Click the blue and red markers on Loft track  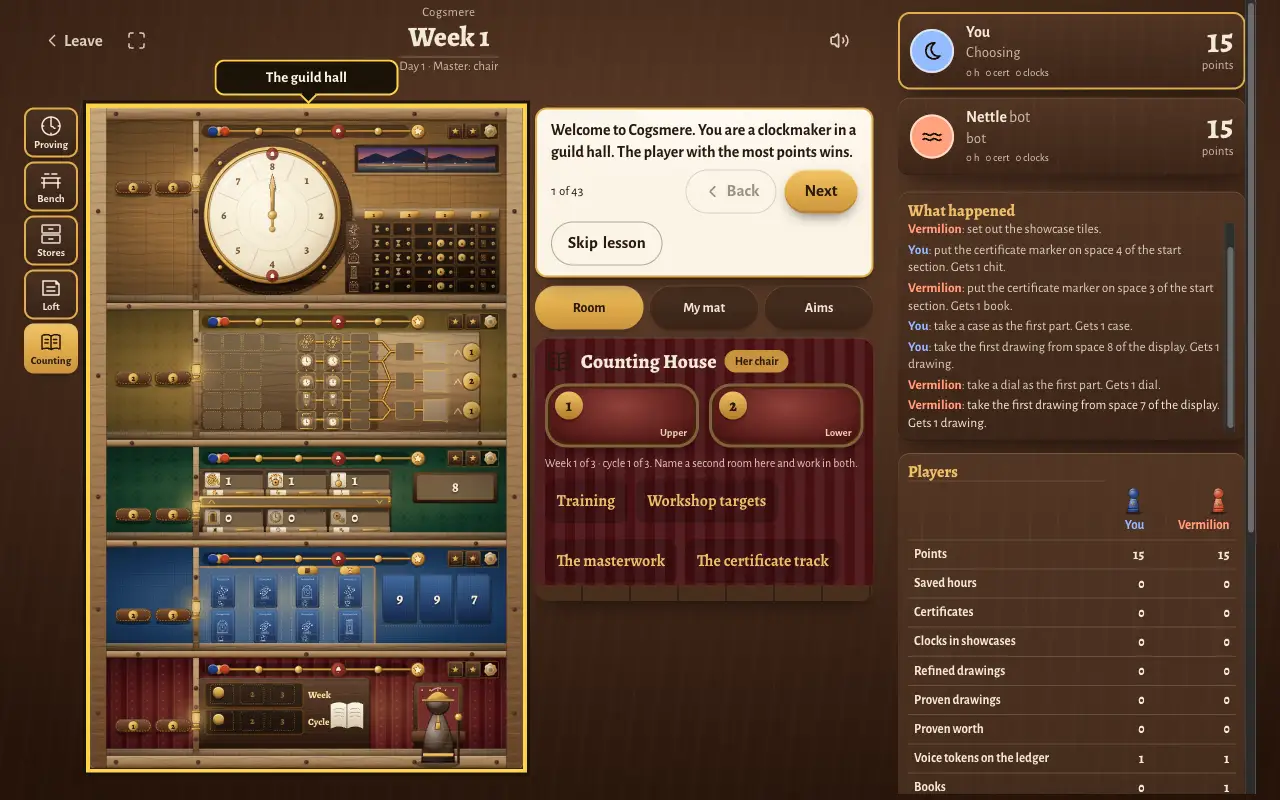[x=217, y=558]
